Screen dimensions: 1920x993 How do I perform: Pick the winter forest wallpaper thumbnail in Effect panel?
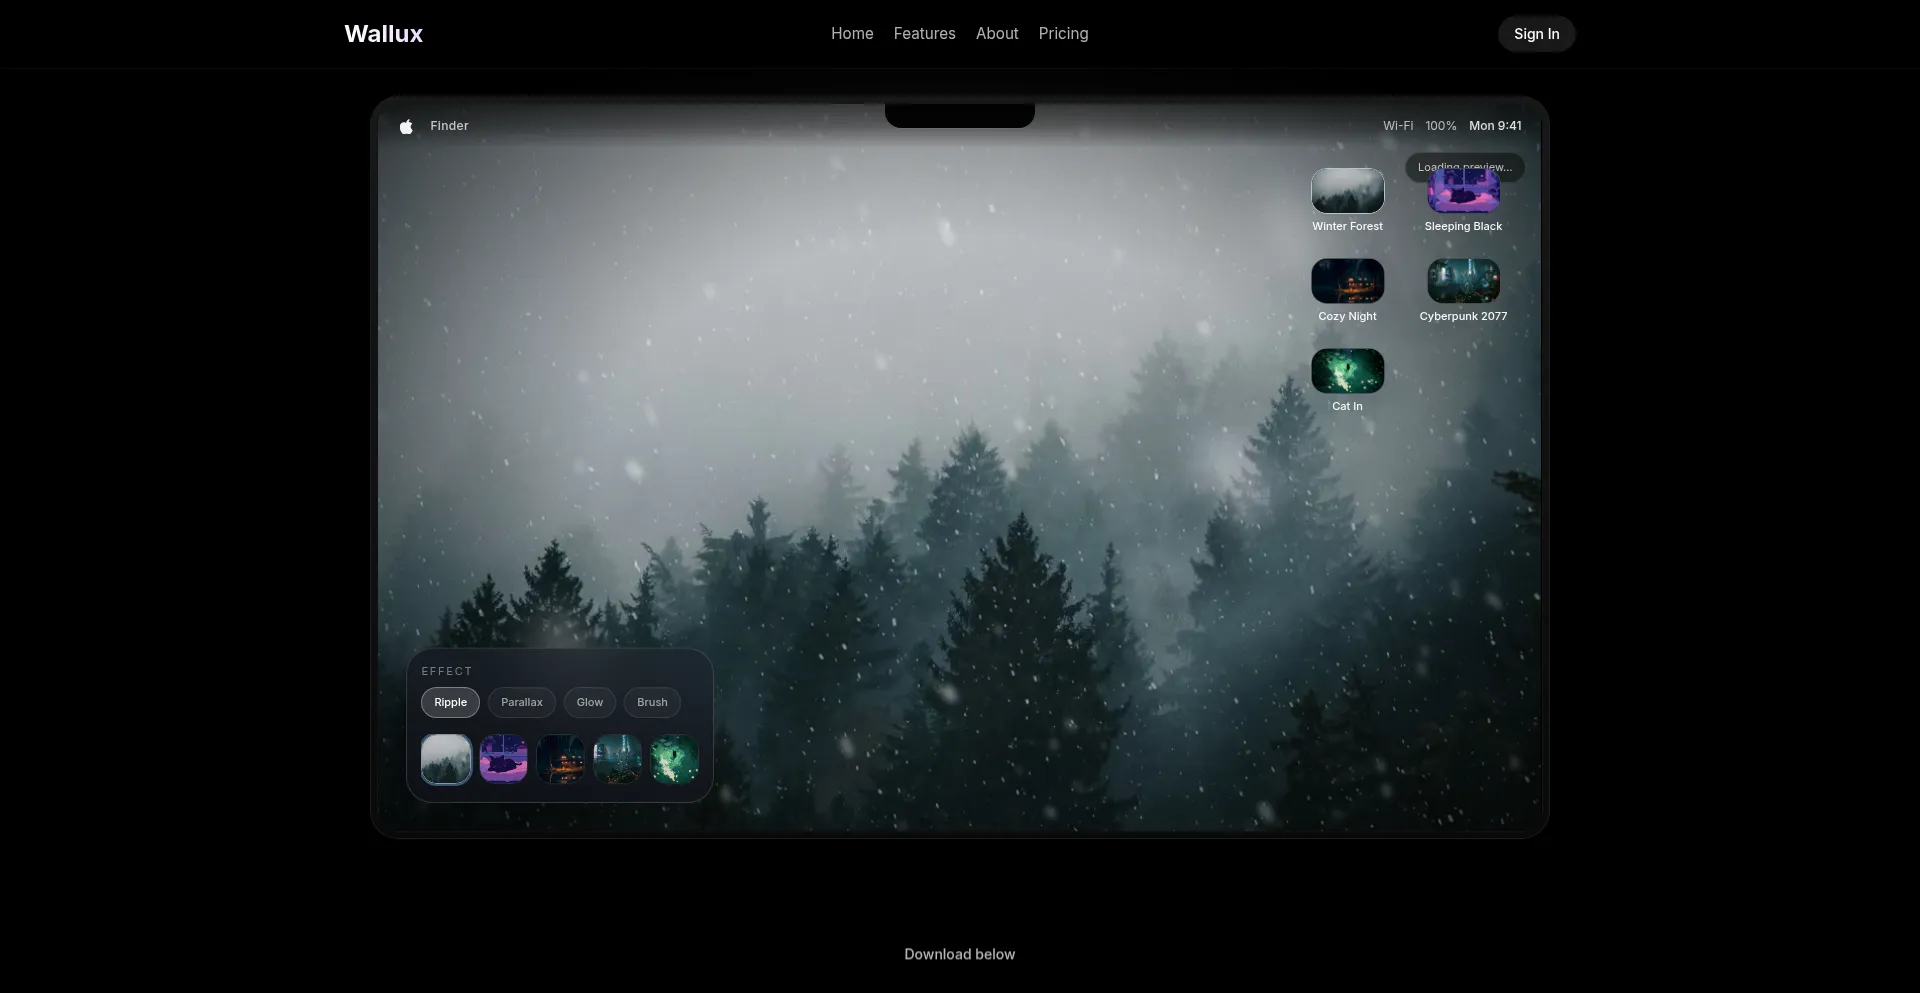point(446,759)
